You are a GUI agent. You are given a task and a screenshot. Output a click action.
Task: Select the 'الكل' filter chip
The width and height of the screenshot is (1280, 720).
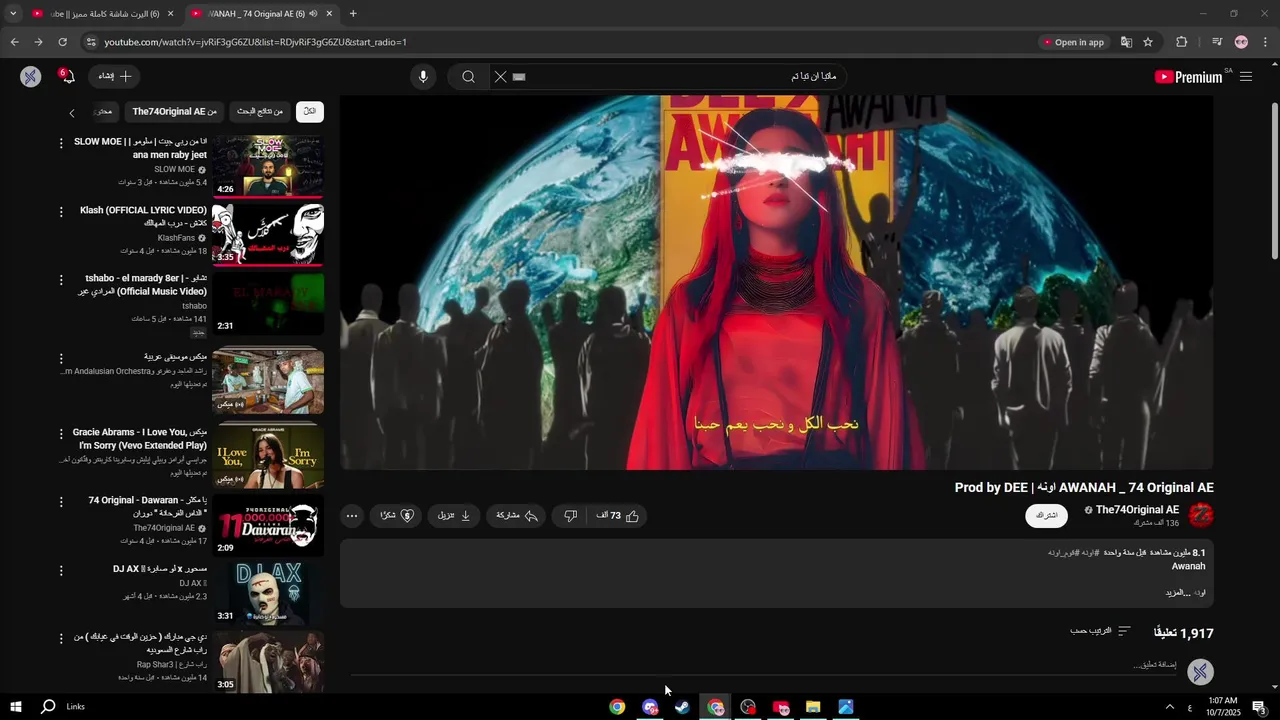[310, 112]
